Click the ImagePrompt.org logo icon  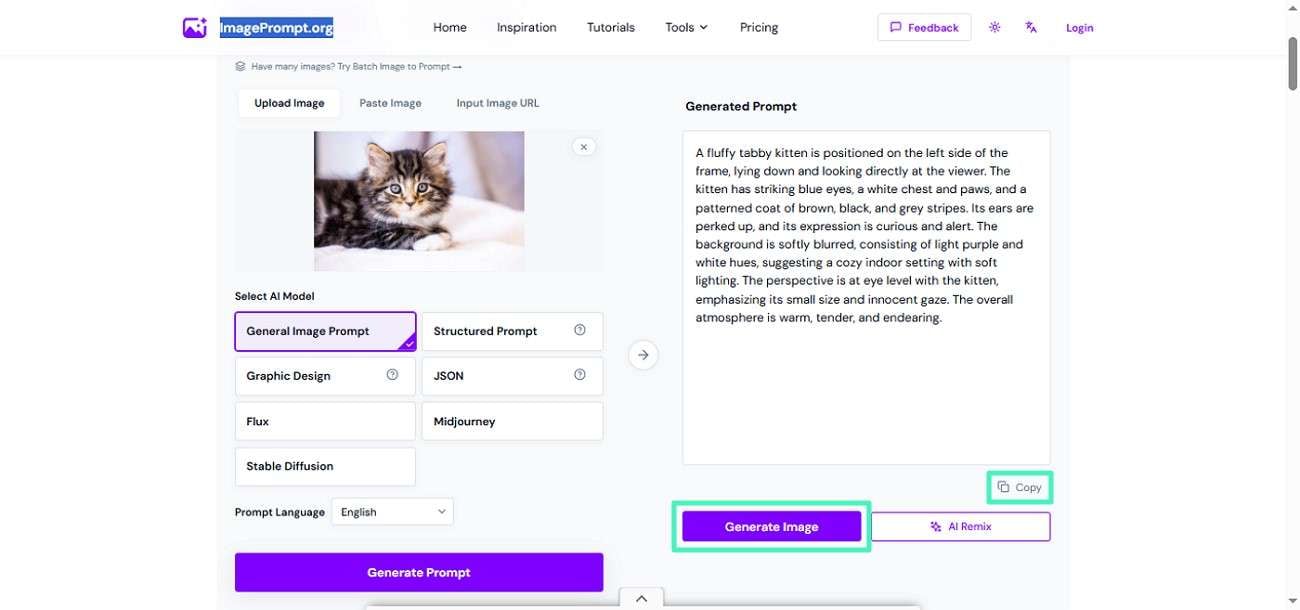tap(194, 27)
